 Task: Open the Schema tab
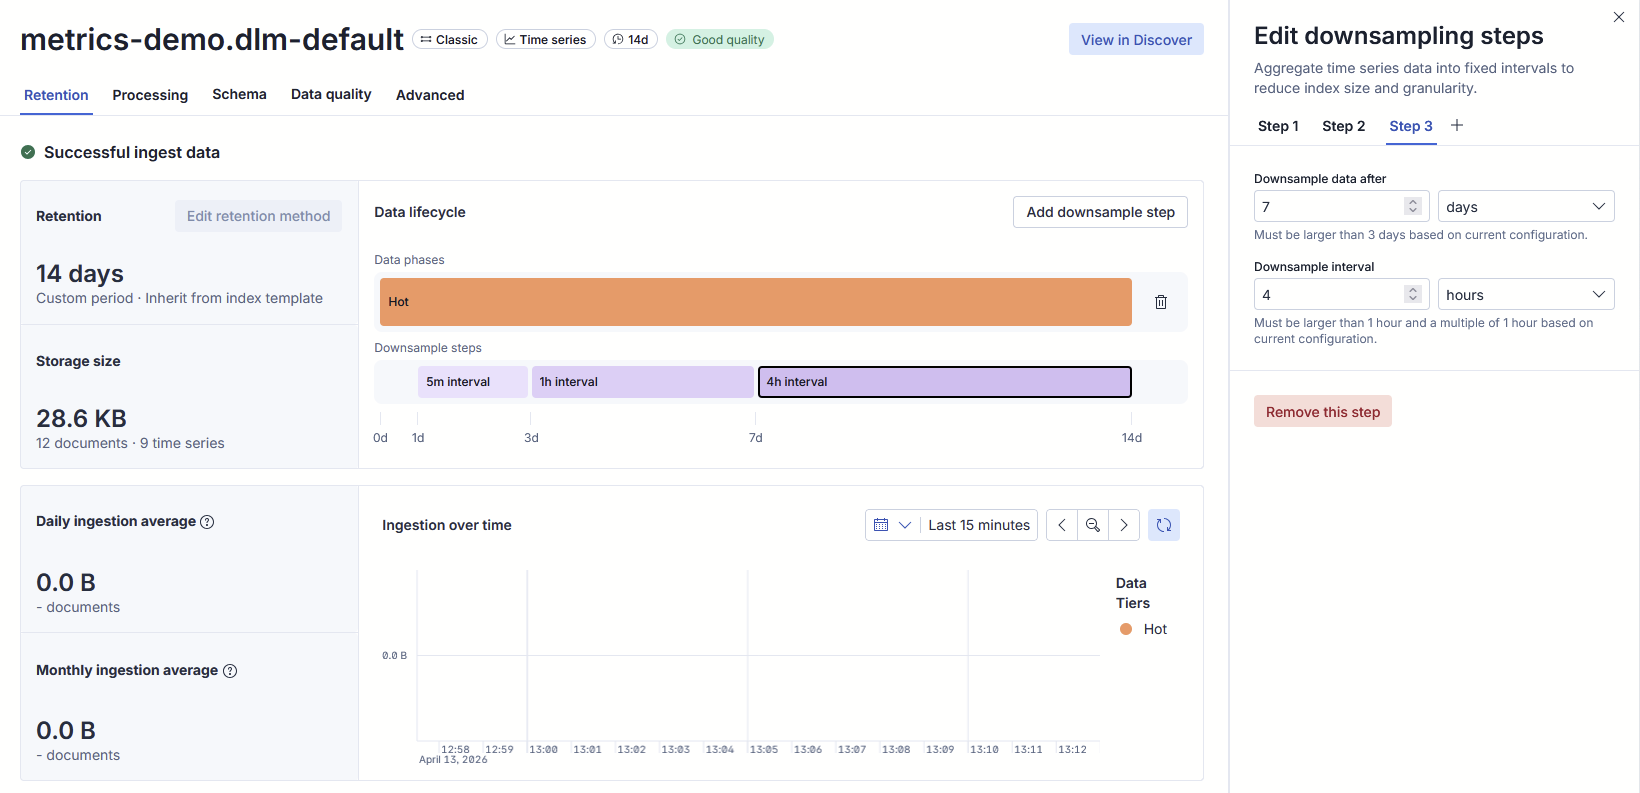[x=239, y=94]
